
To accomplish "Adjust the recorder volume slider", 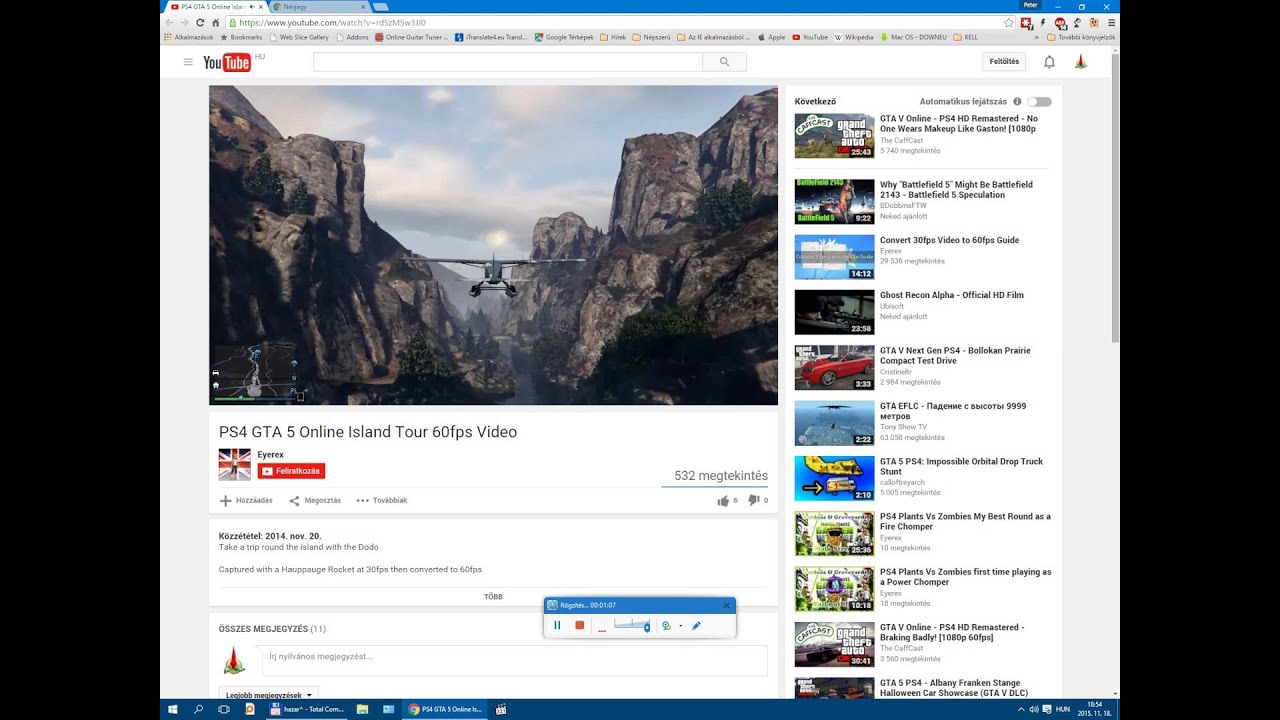I will (x=632, y=625).
